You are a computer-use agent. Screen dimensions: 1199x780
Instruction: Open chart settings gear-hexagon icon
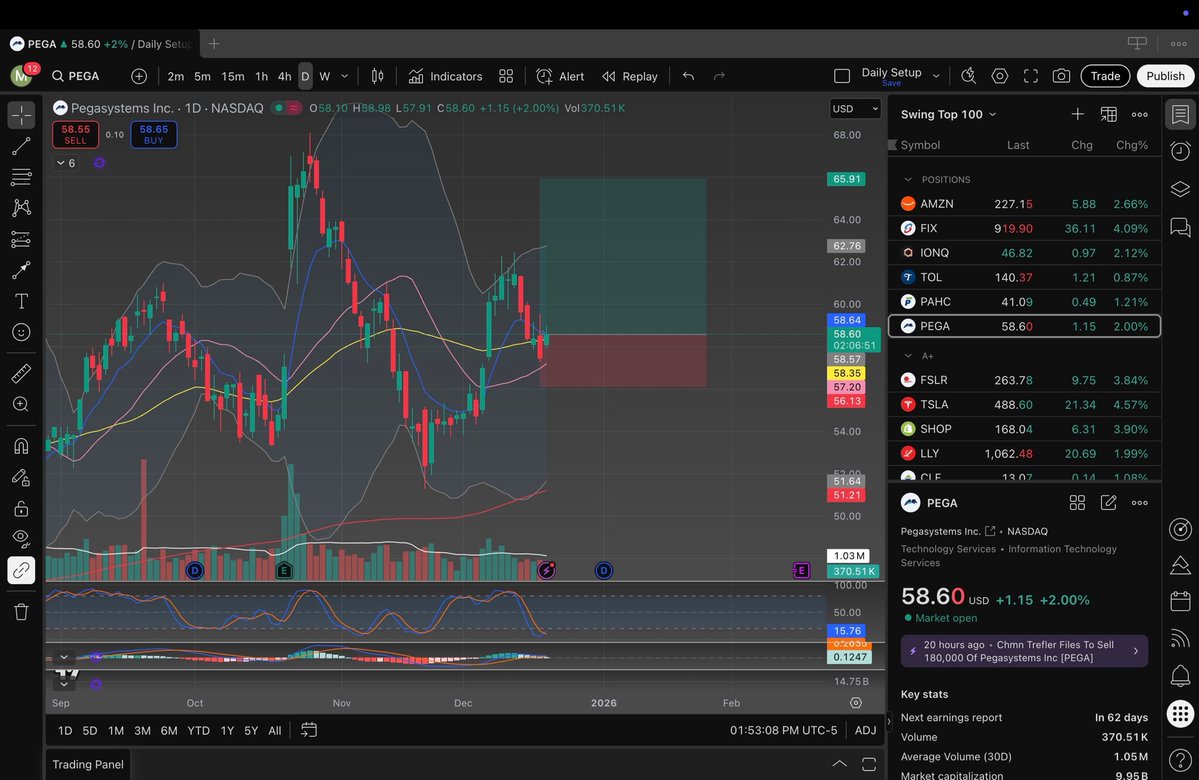point(999,76)
